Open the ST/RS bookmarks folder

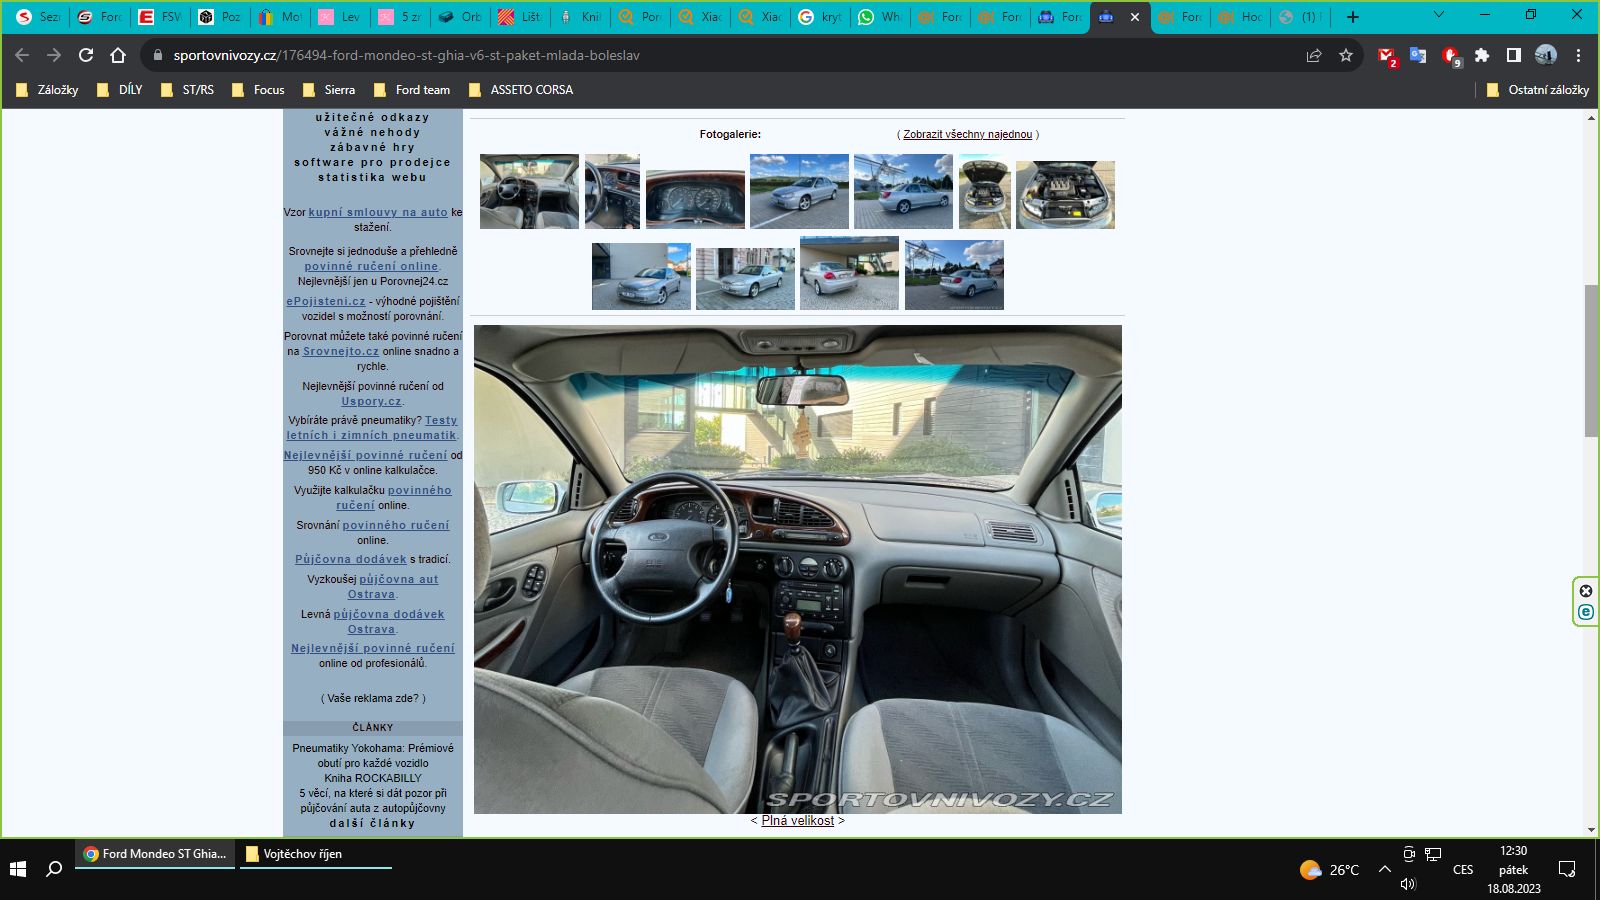click(187, 90)
